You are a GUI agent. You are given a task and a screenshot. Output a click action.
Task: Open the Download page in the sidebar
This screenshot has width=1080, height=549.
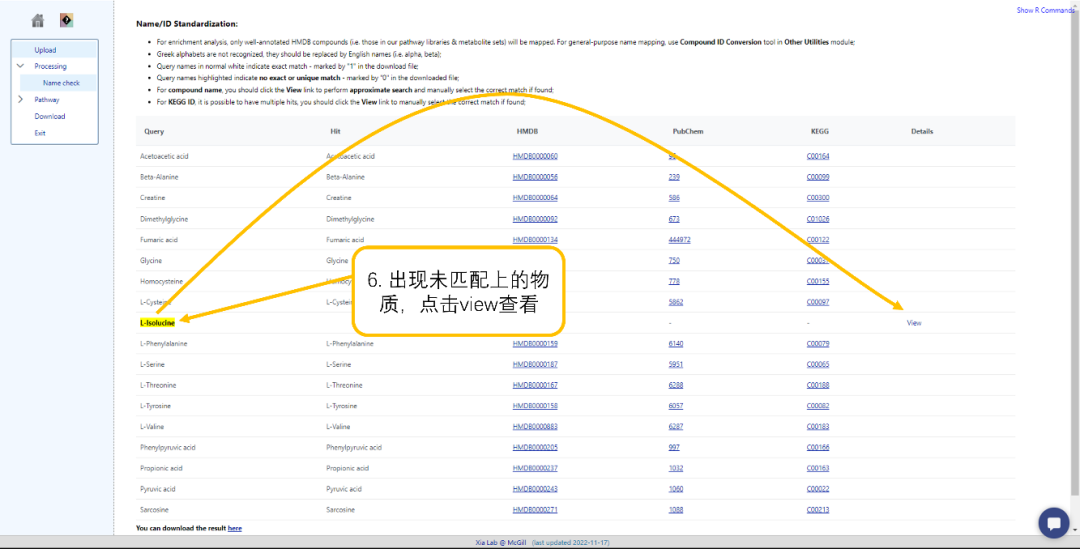tap(50, 116)
